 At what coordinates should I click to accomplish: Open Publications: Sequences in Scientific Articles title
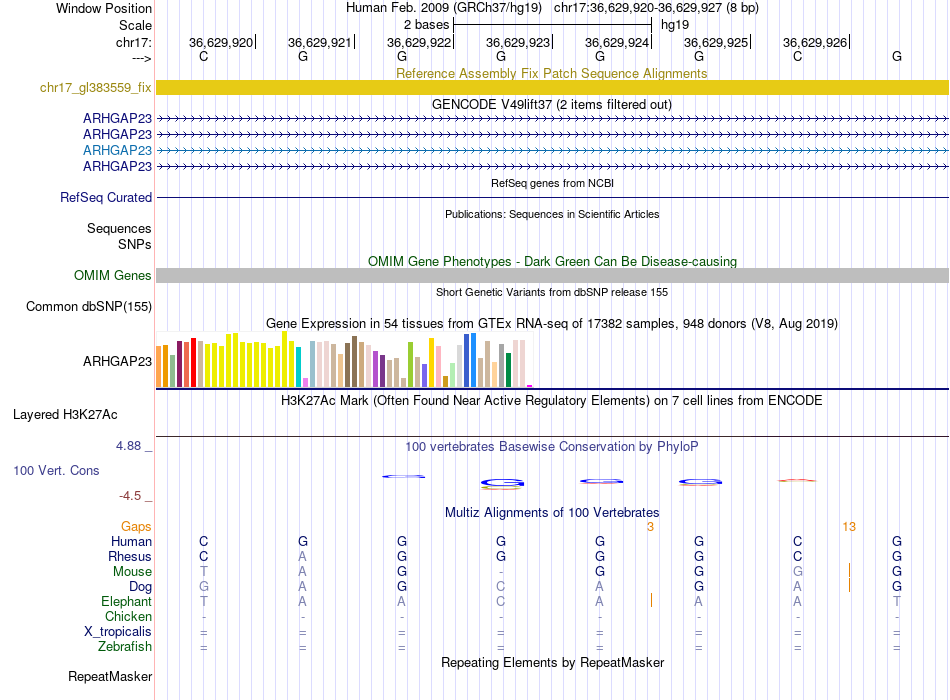click(x=552, y=214)
